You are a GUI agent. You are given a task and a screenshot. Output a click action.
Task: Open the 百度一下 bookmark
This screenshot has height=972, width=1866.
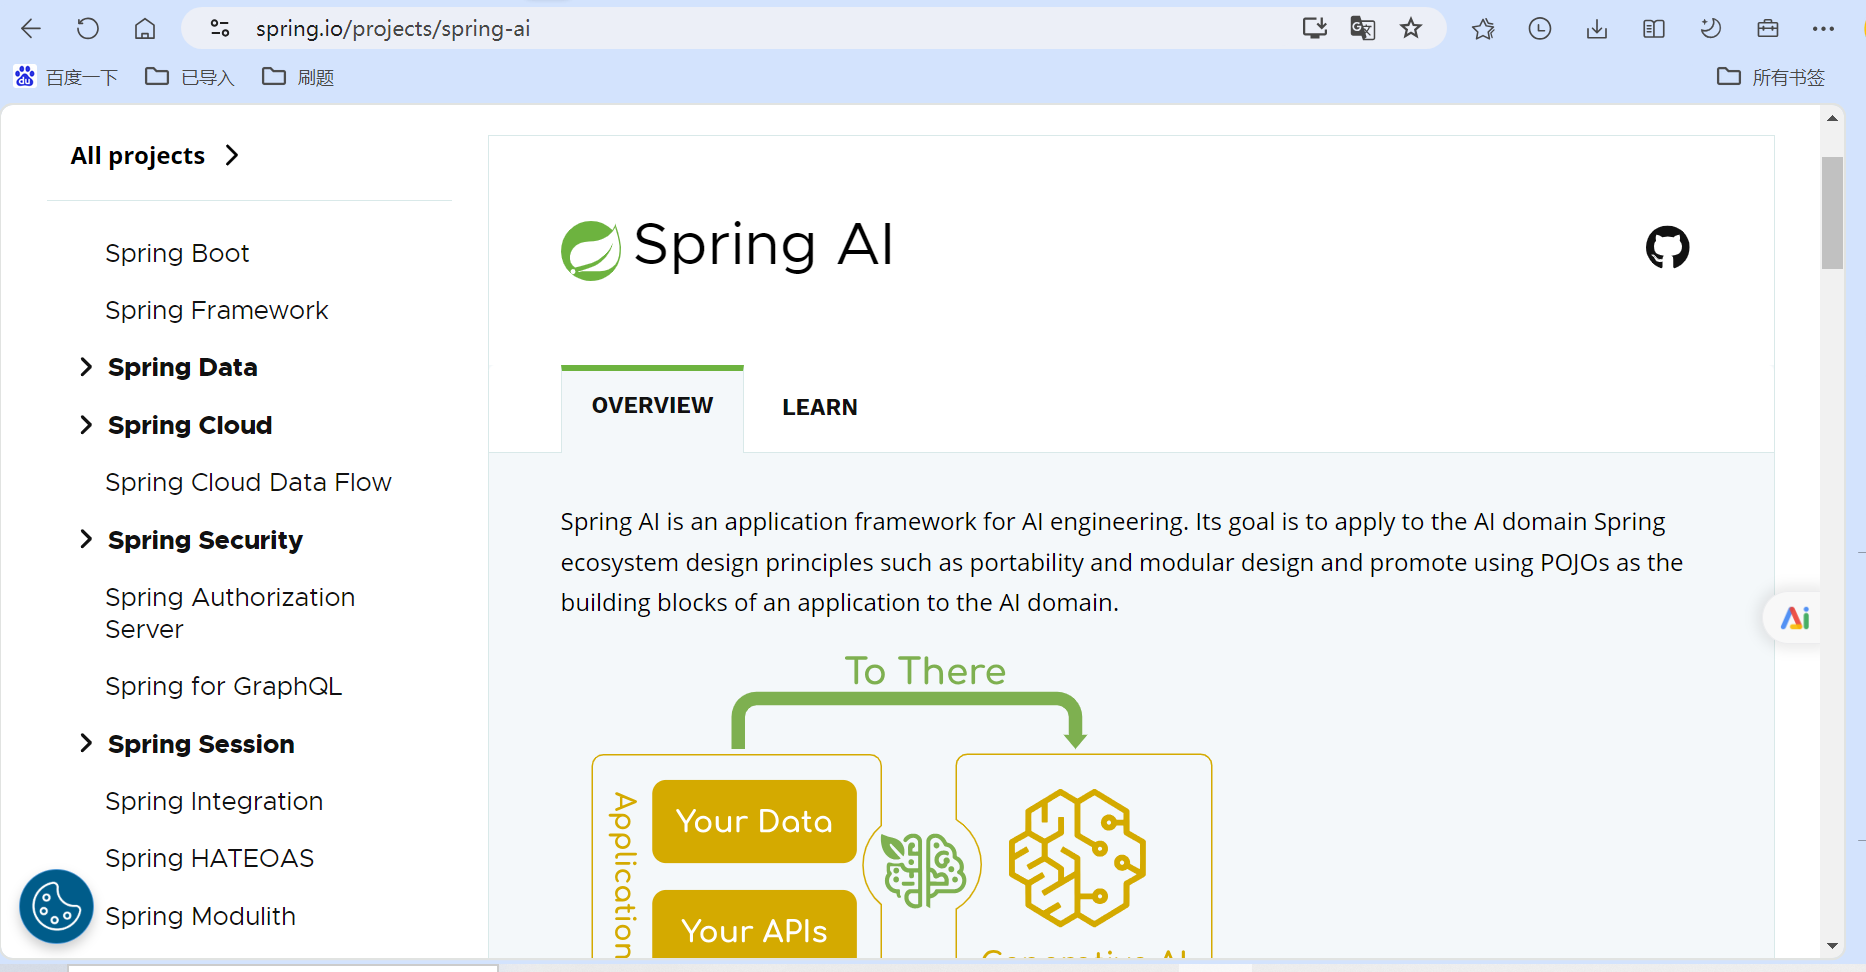point(66,77)
